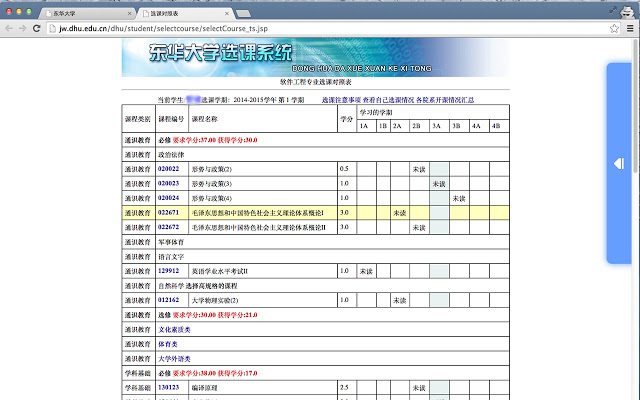Click red text 要求学分:37.00 获得学分:30.0
Screen dimensions: 640x400
(215, 140)
